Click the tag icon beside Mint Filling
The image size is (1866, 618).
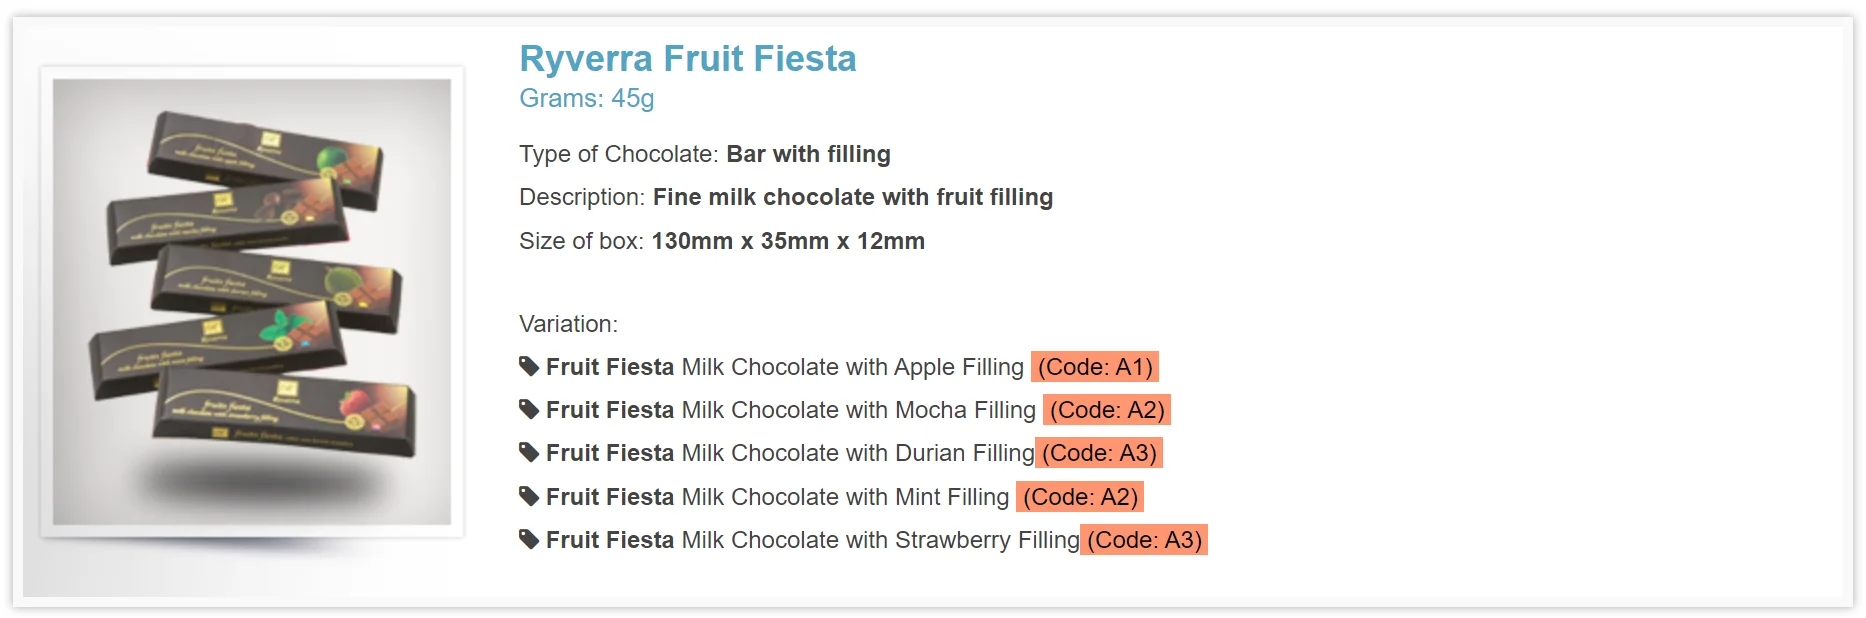click(529, 497)
